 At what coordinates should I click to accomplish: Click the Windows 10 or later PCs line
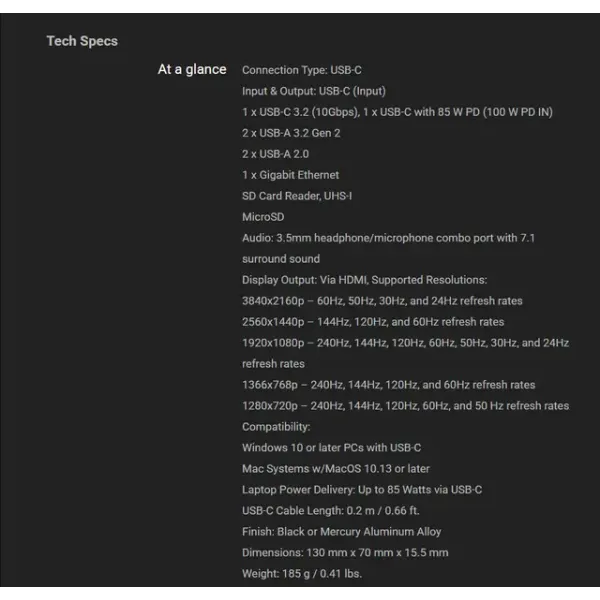331,448
